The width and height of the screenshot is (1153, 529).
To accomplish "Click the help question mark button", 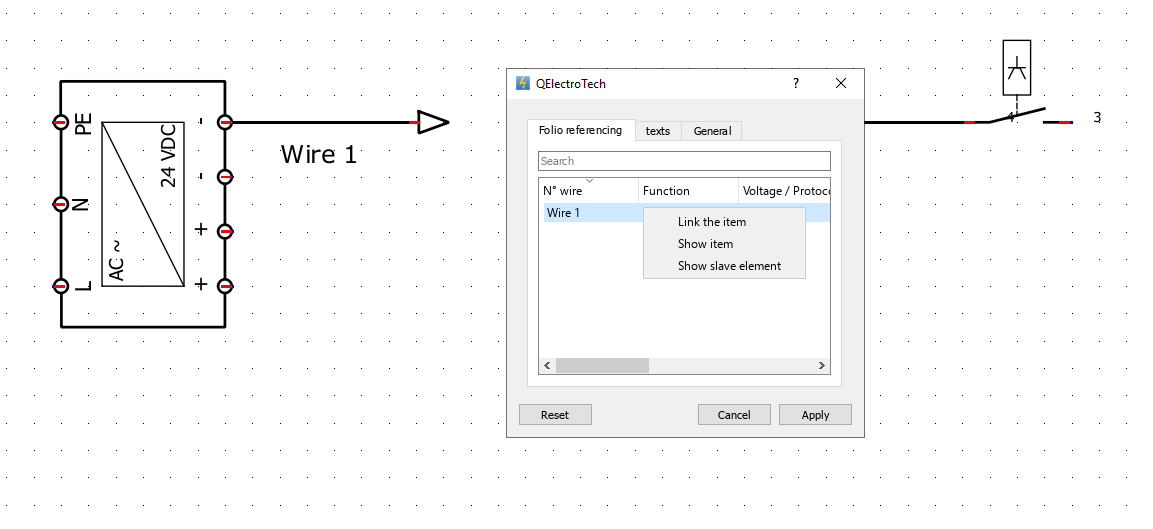I will point(796,83).
